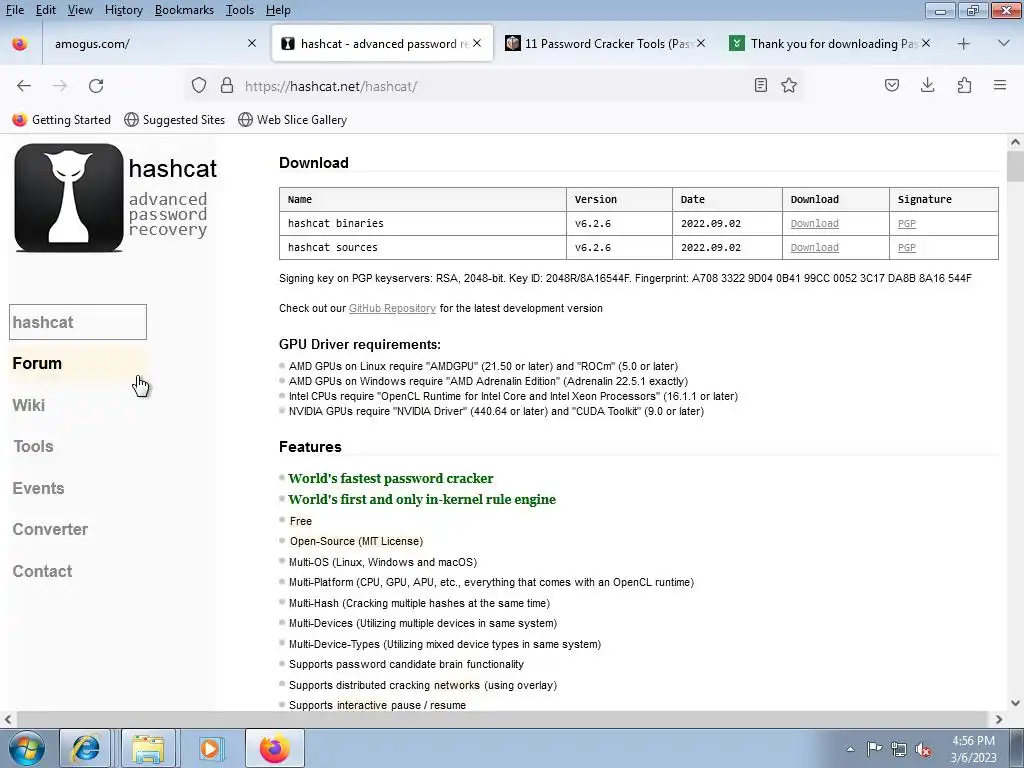Open the Tools menu
This screenshot has width=1024, height=768.
240,10
